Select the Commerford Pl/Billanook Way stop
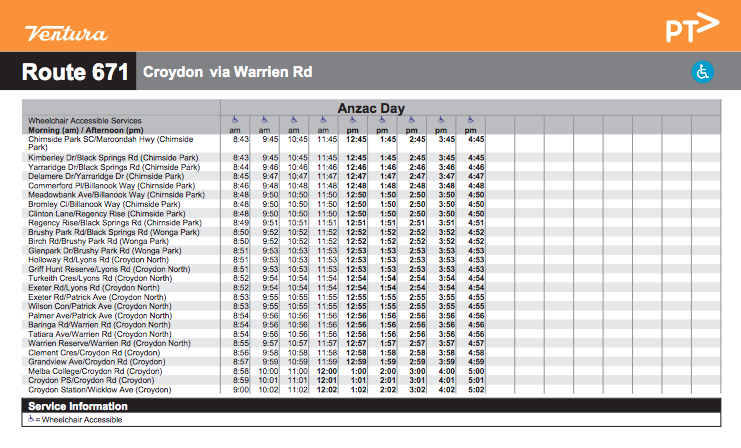The image size is (741, 448). coord(112,186)
